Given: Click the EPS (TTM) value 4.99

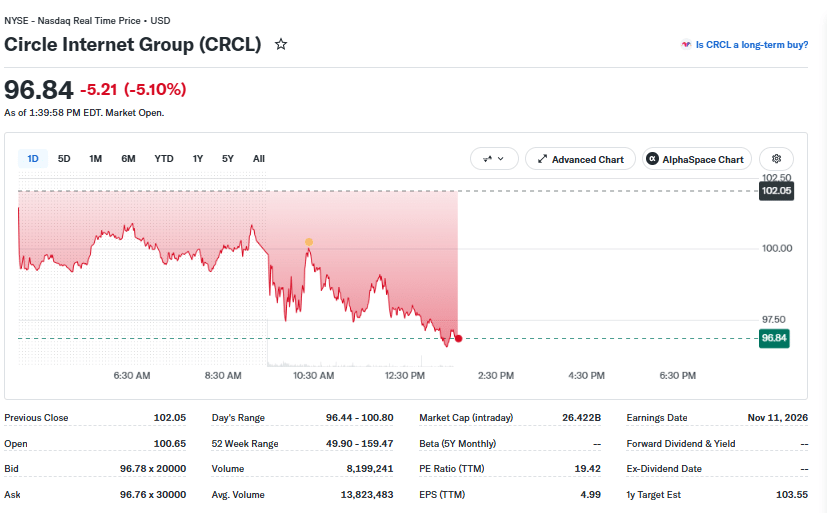Looking at the screenshot, I should [591, 495].
